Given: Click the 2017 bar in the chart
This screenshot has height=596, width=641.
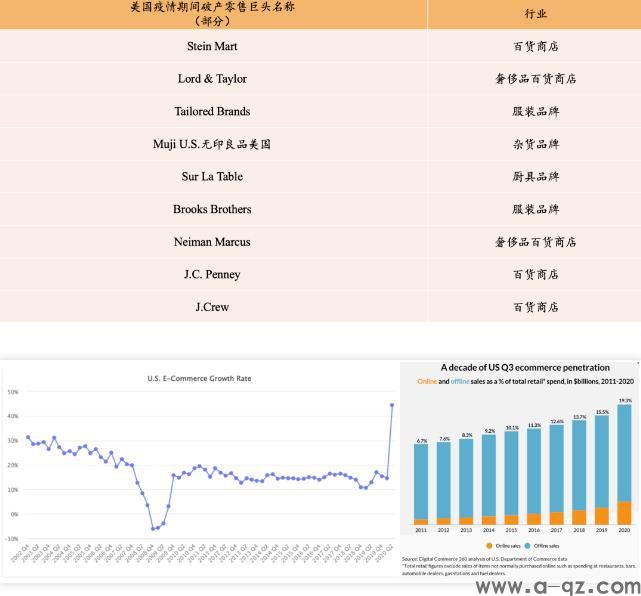Looking at the screenshot, I should [x=557, y=475].
